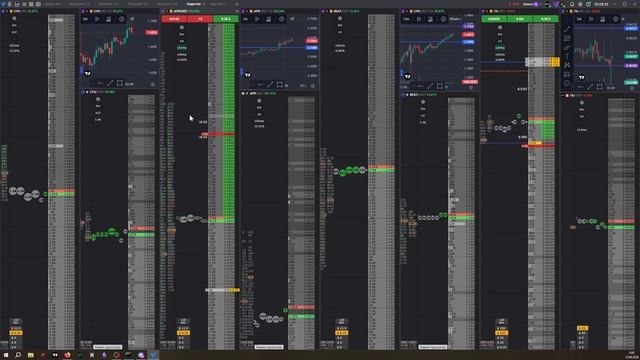Expand the first CYN panel header arrow

tap(7, 11)
